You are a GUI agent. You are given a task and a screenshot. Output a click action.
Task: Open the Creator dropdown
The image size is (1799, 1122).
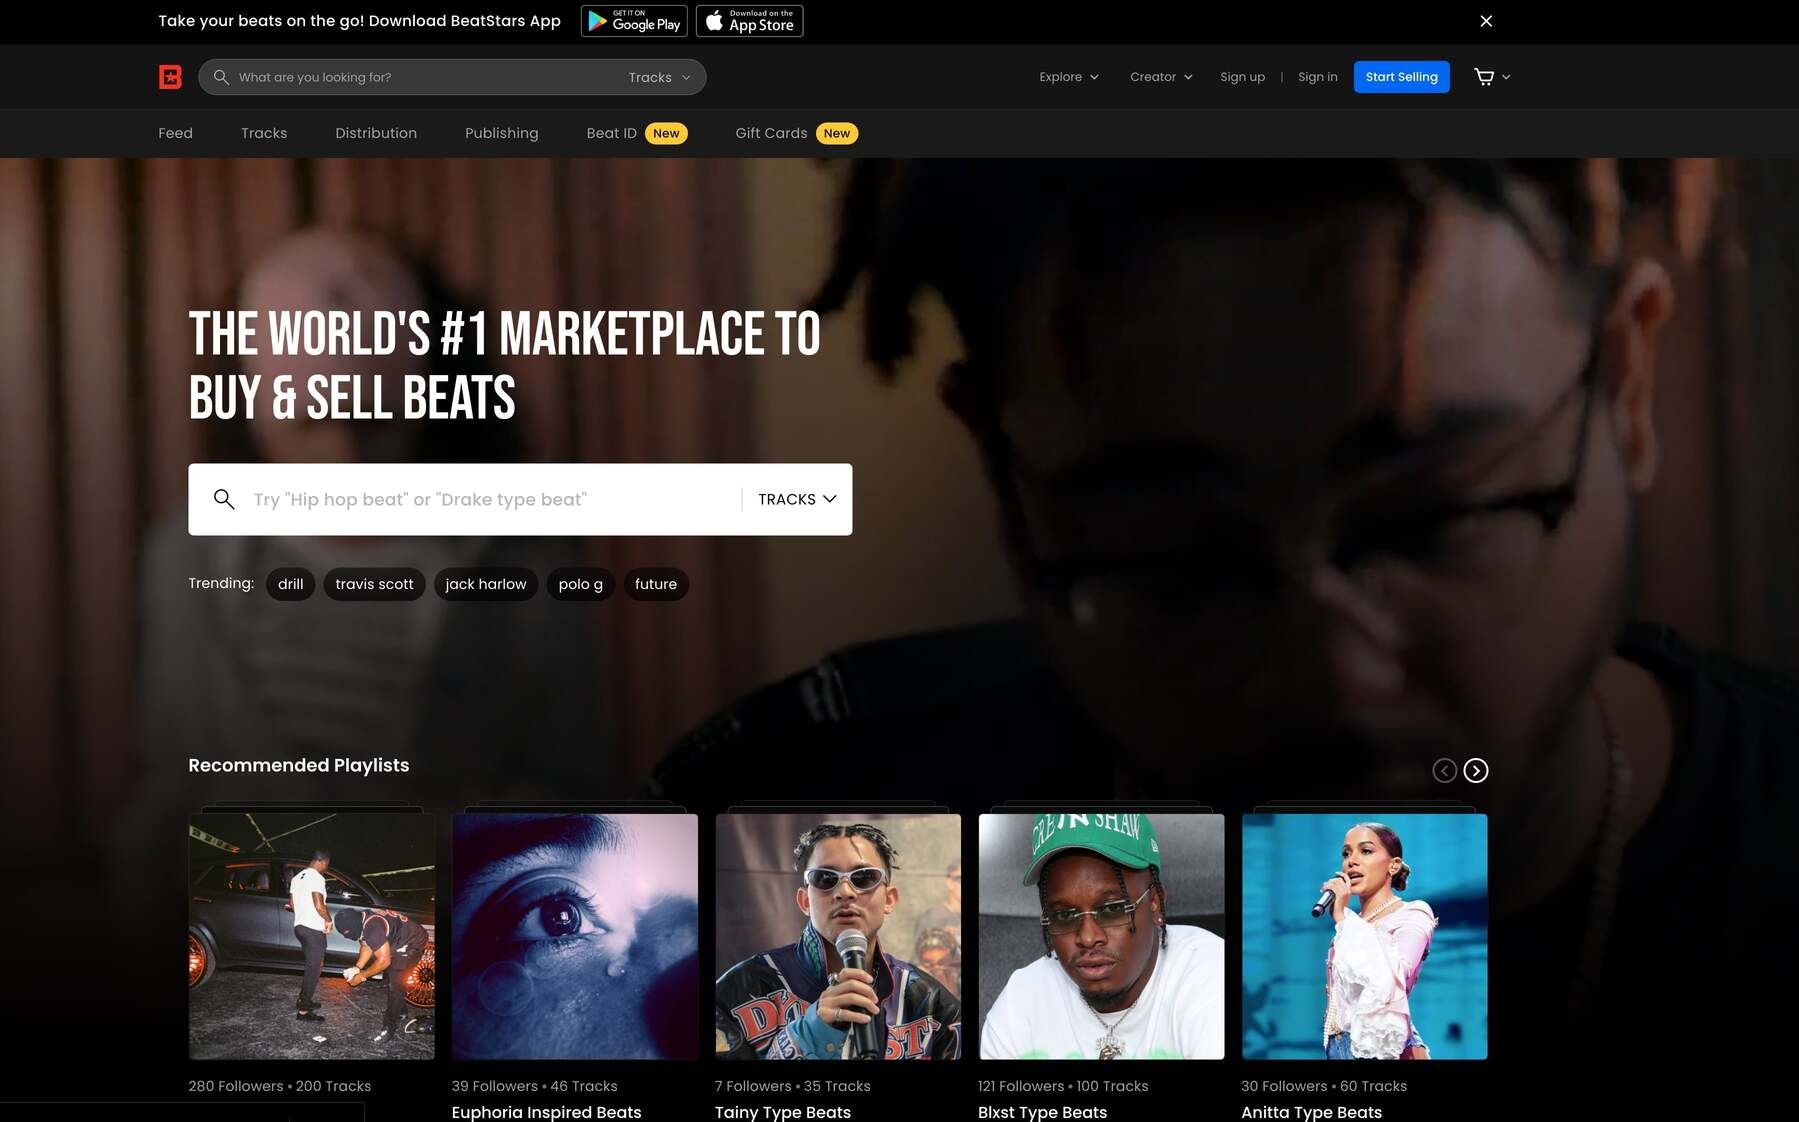[x=1159, y=76]
